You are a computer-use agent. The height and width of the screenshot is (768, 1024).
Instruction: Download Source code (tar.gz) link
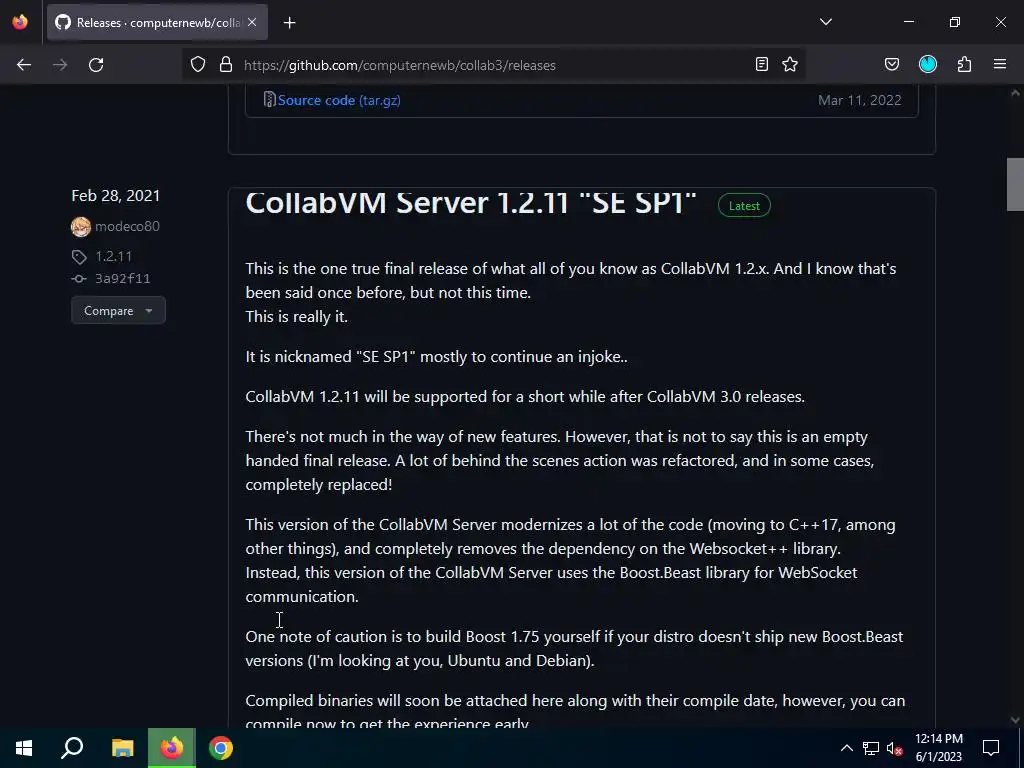(x=339, y=100)
